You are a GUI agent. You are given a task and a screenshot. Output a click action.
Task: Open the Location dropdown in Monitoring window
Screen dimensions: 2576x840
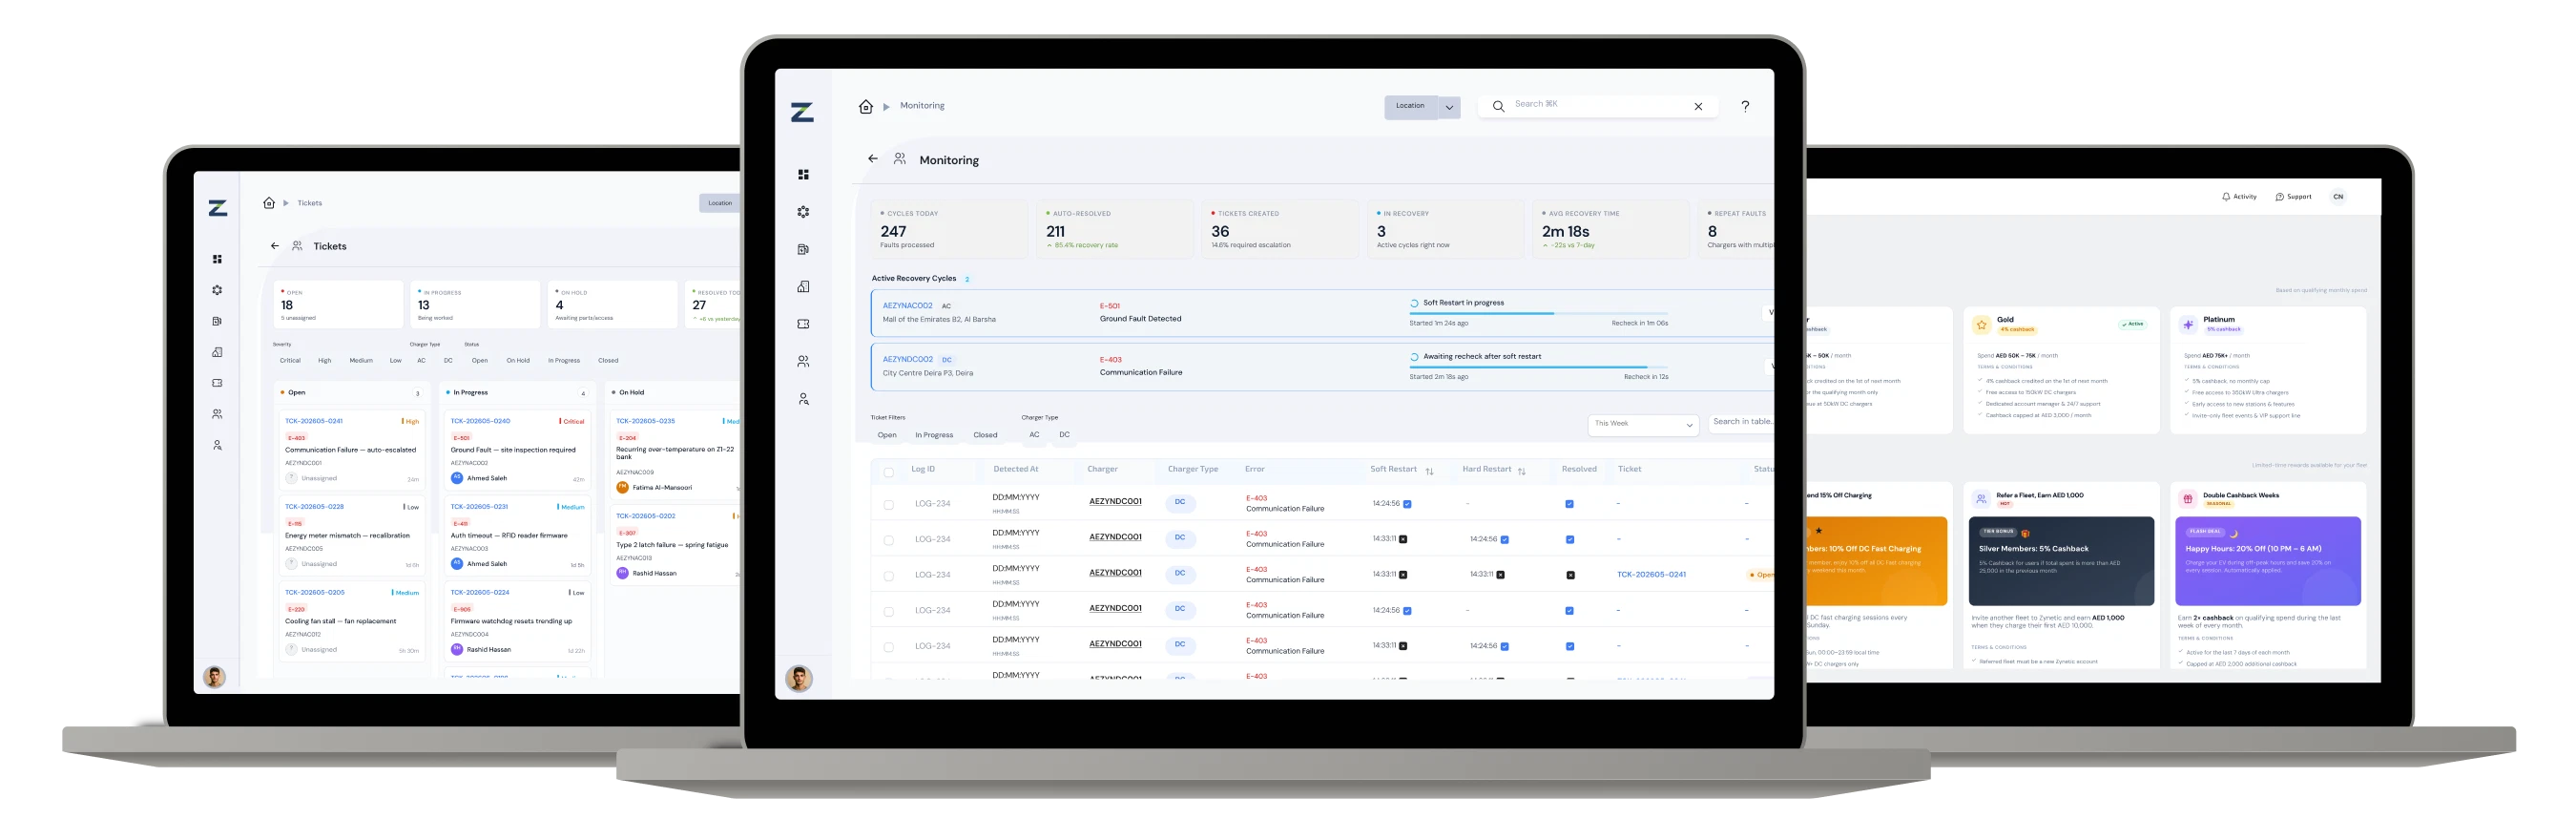(x=1411, y=106)
